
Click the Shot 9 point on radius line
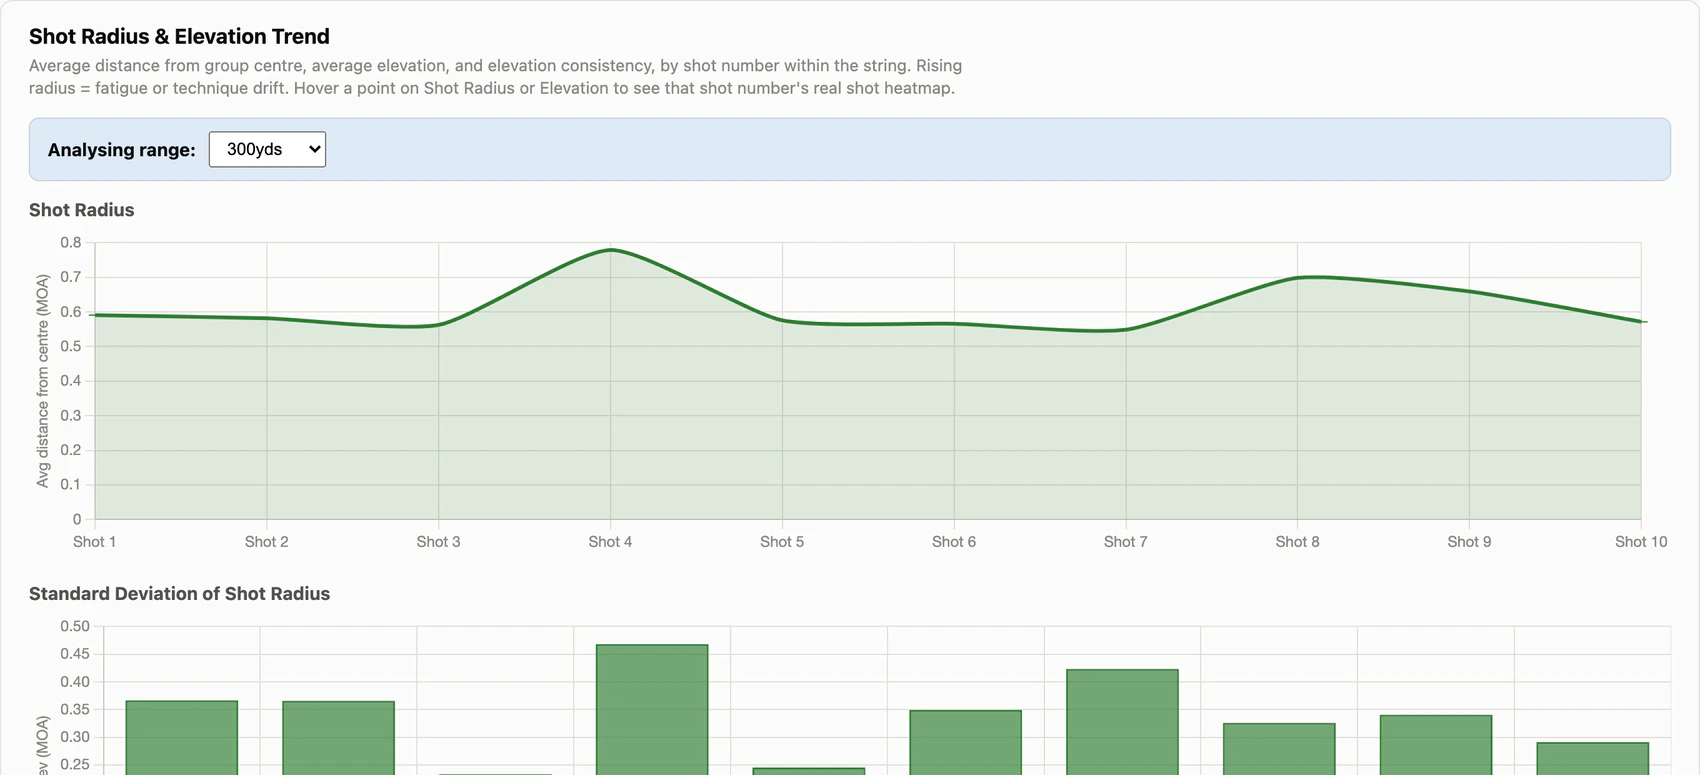(1469, 291)
